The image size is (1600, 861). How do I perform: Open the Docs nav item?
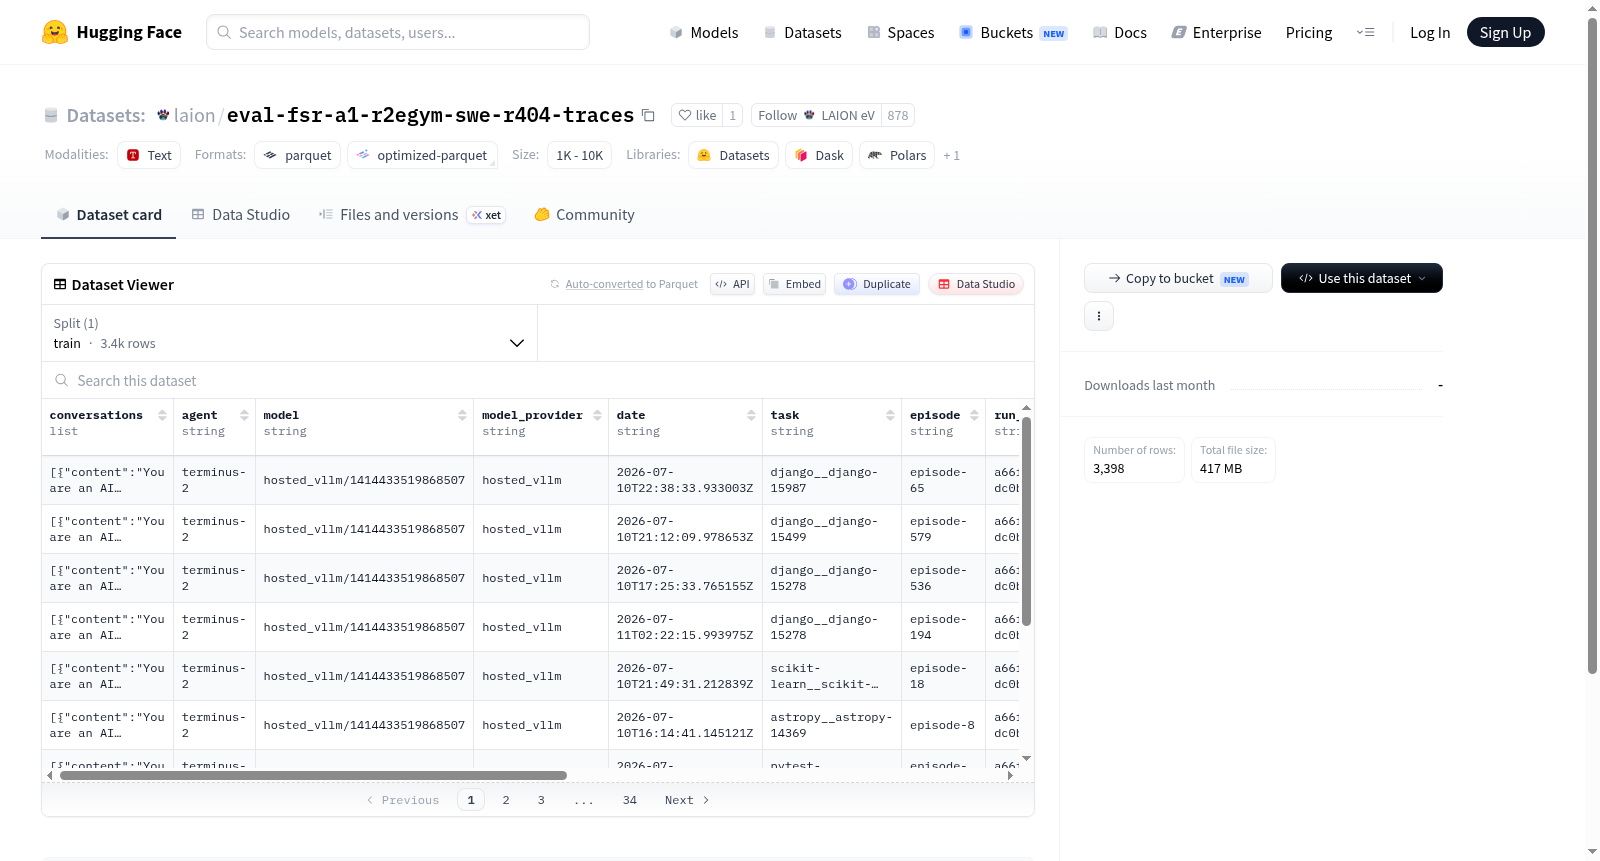point(1120,32)
